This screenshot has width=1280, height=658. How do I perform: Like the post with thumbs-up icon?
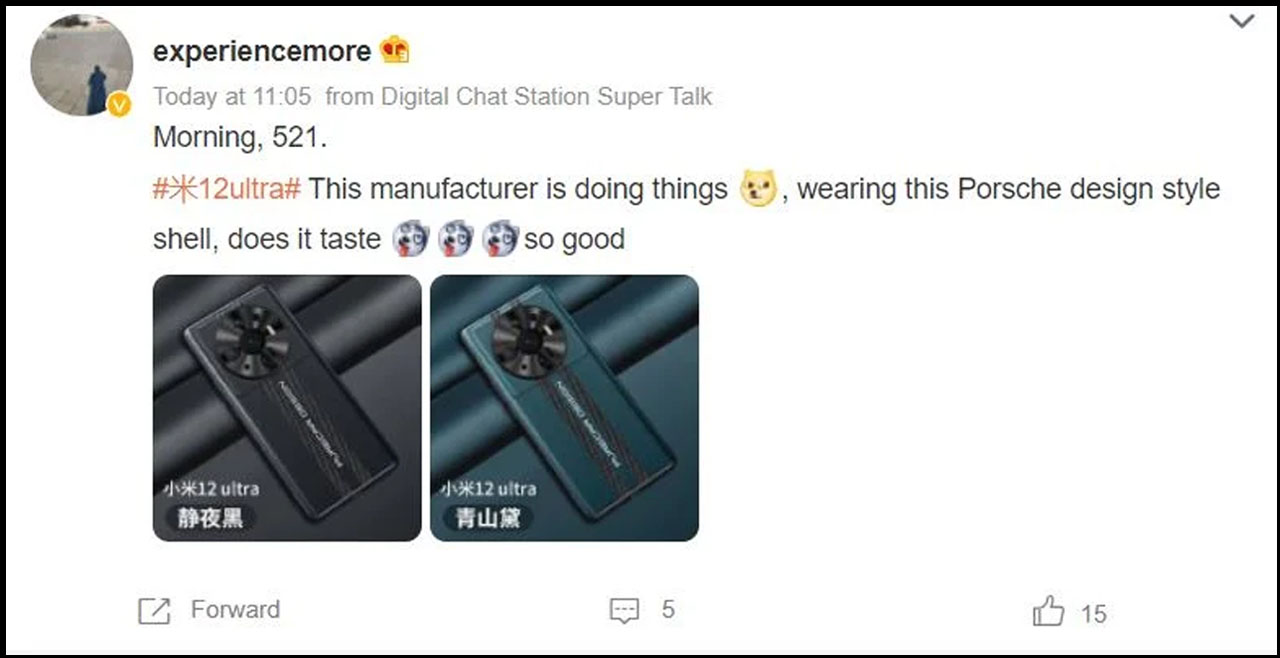pos(1048,610)
